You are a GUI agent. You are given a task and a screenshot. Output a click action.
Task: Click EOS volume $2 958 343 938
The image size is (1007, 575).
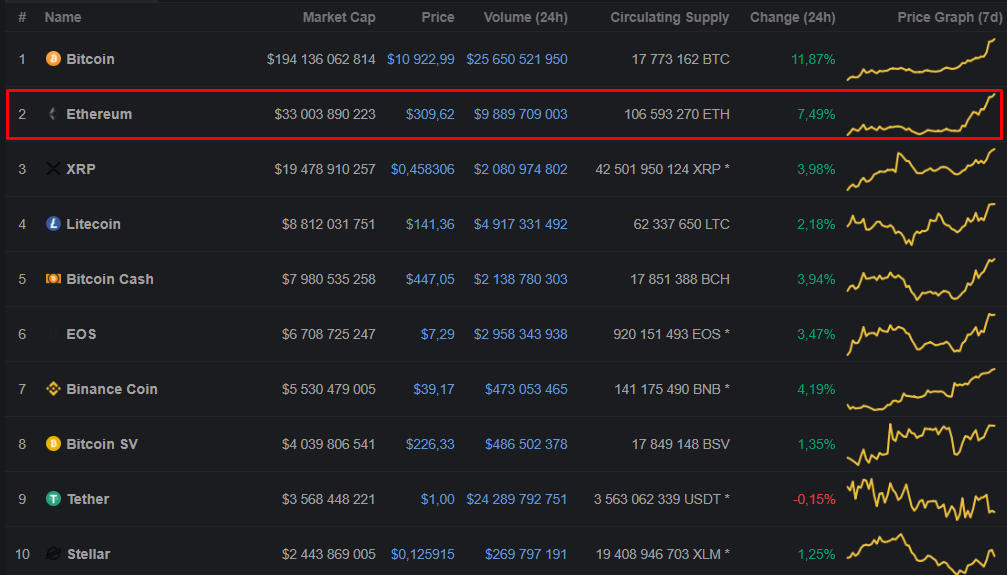521,334
